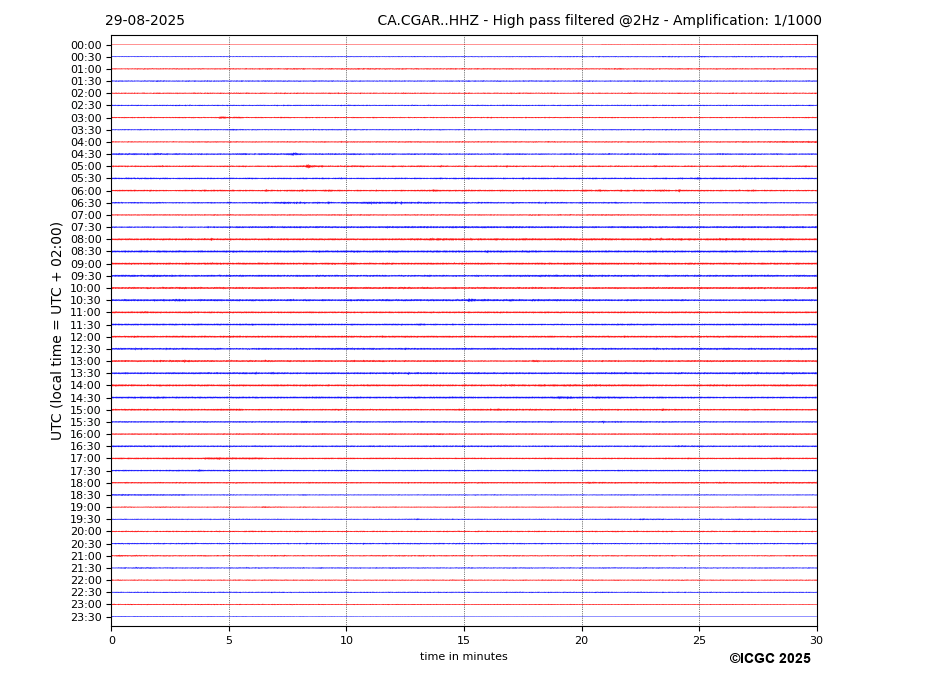Screen dimensions: 927x696
Task: Select the 06:00 row label
Action: pyautogui.click(x=86, y=191)
